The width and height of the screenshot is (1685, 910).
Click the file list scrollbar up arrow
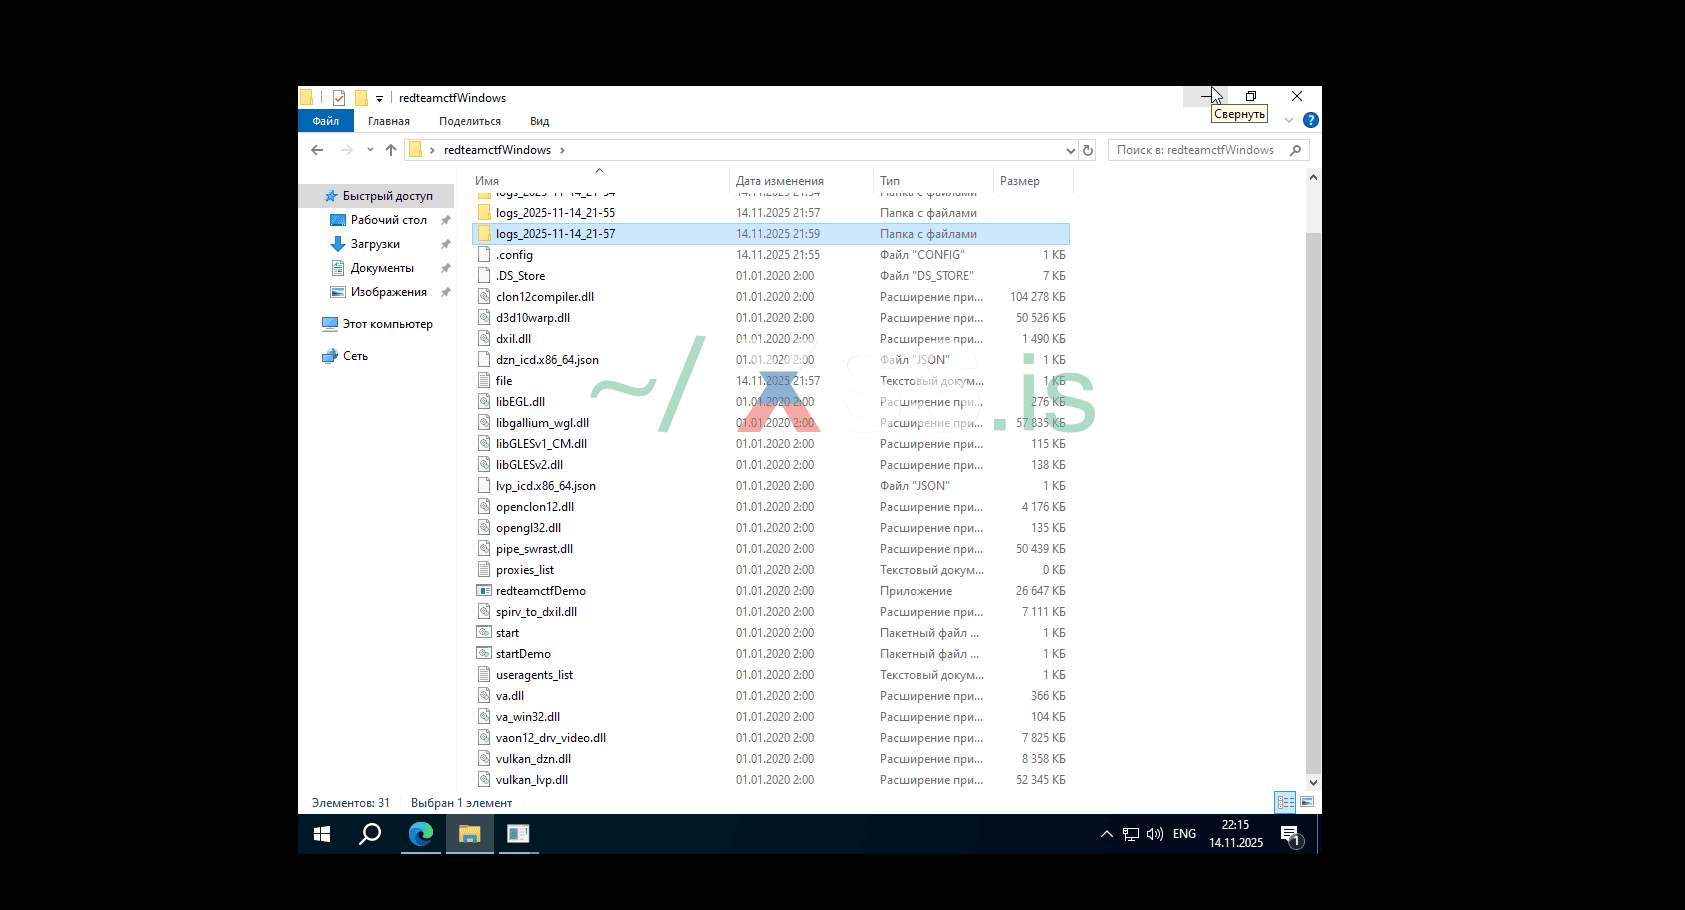click(x=1313, y=177)
